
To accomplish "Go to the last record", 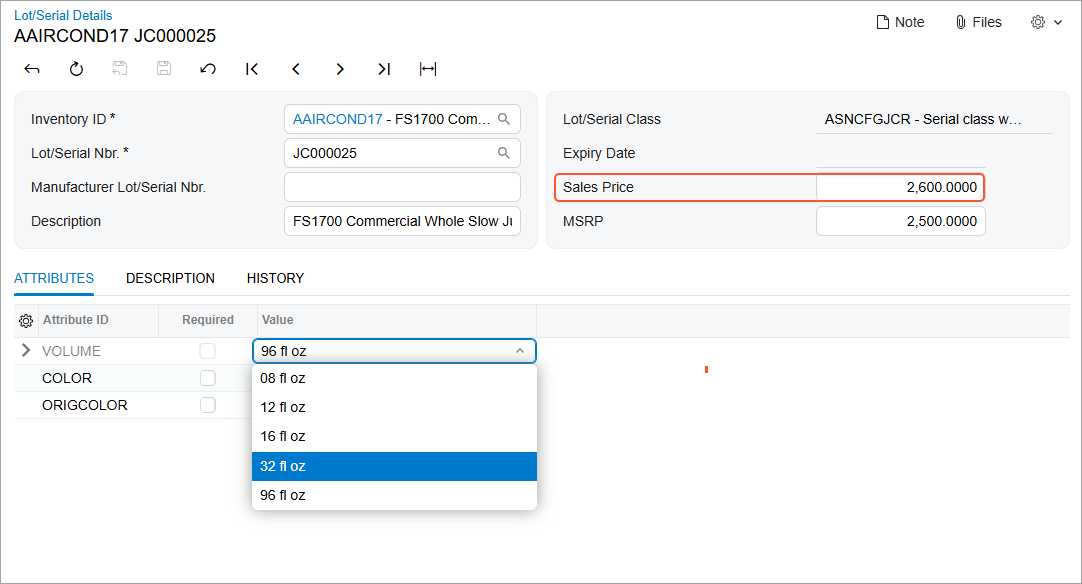I will (384, 69).
